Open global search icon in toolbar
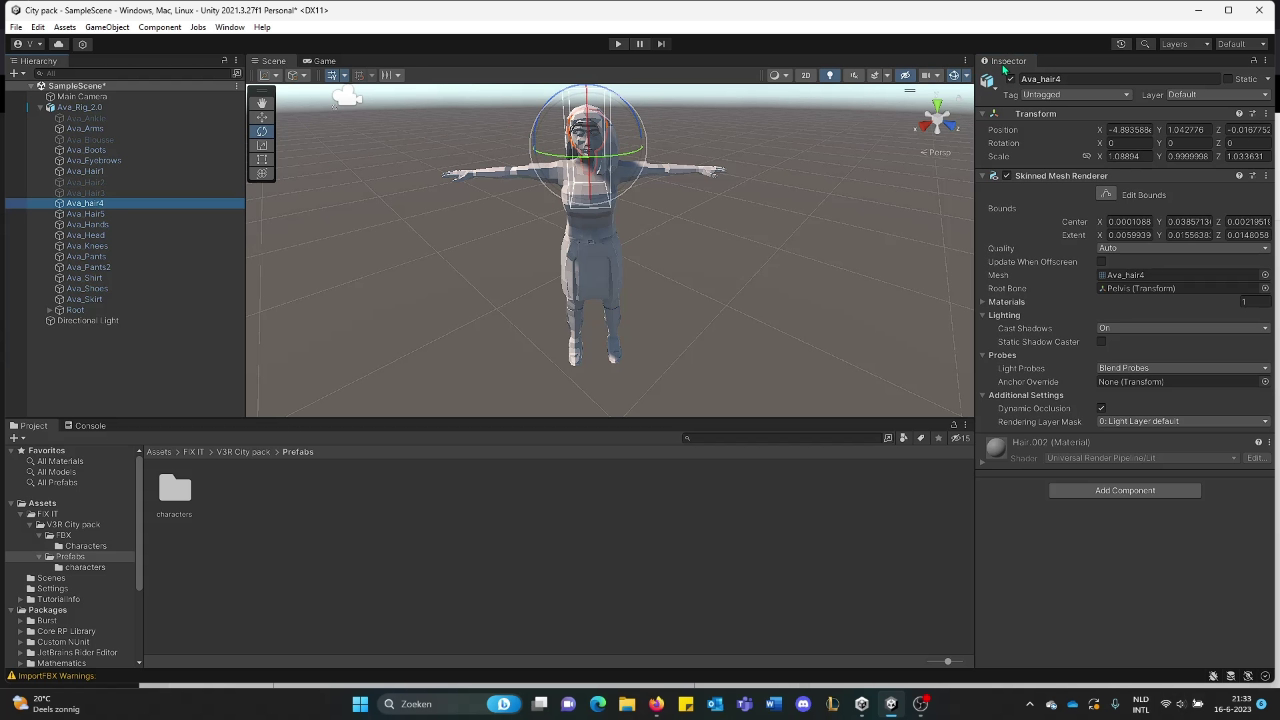 coord(1145,44)
